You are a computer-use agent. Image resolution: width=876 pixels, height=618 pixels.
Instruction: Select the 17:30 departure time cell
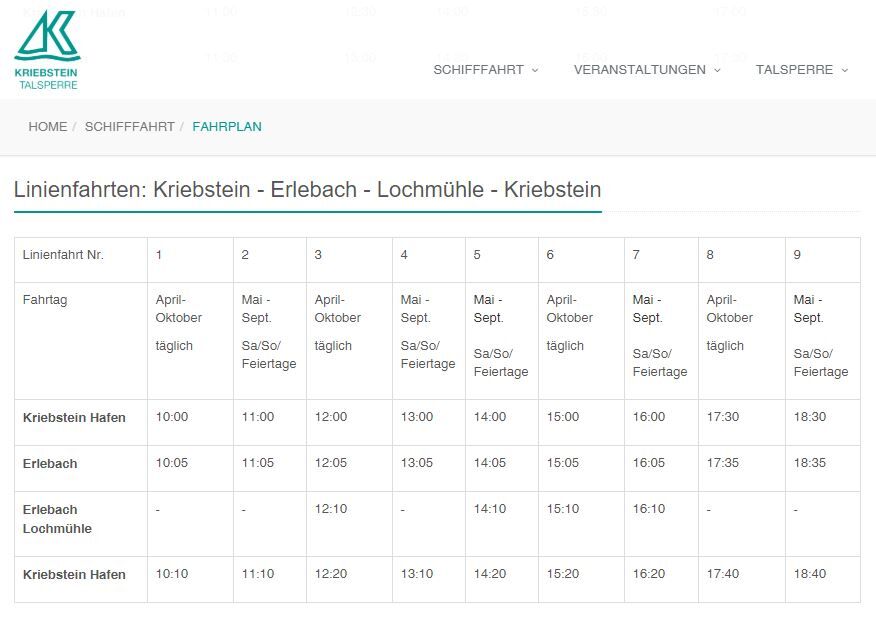pyautogui.click(x=723, y=417)
